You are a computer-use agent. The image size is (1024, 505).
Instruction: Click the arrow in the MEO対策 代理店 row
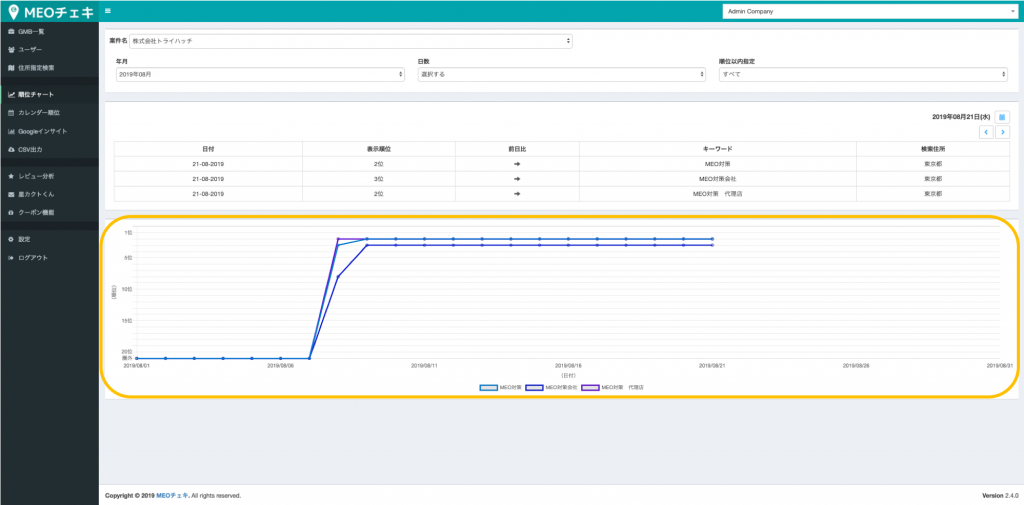(517, 194)
